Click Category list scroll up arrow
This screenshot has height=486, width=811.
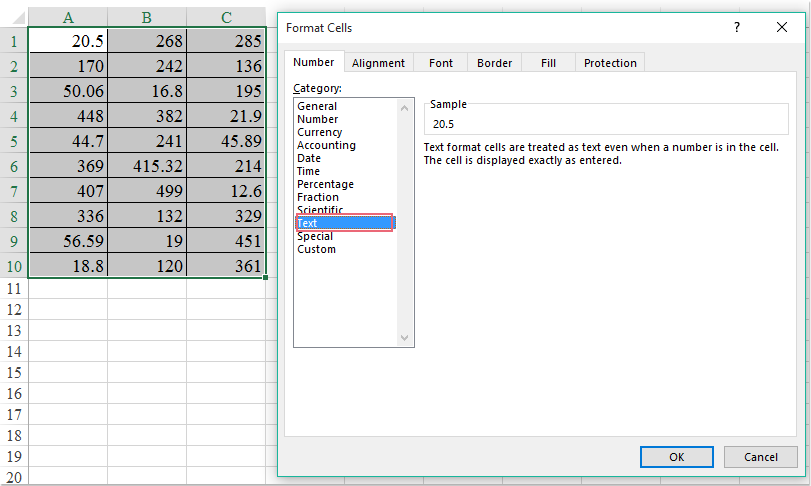tap(405, 107)
